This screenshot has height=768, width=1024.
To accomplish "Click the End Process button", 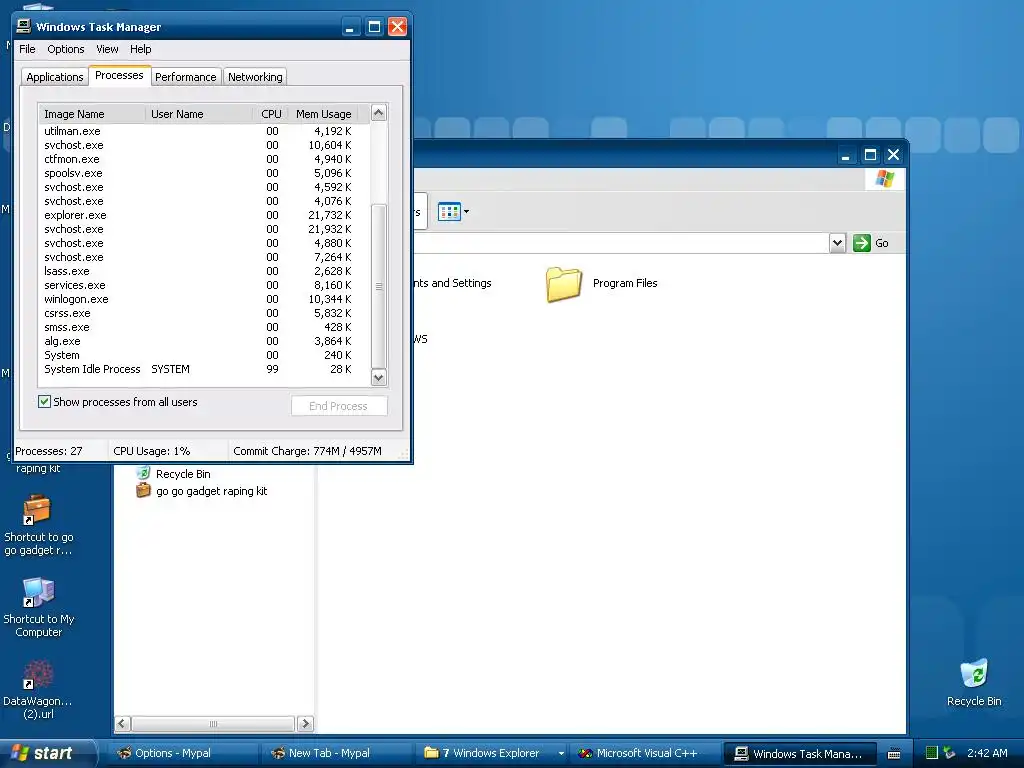I will coord(339,406).
